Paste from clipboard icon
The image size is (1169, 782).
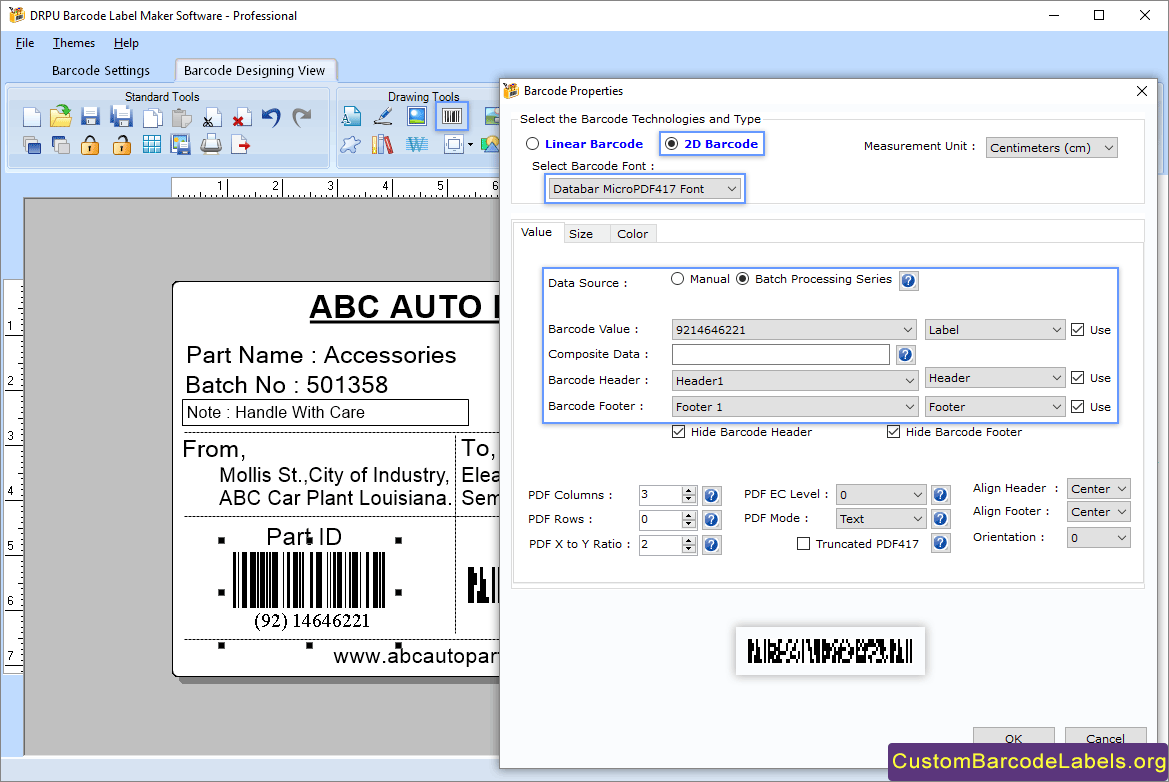[181, 118]
